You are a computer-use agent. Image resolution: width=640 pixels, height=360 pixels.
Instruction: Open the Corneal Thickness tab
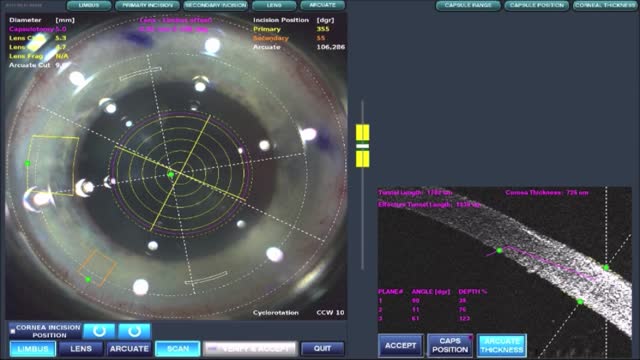(x=605, y=5)
